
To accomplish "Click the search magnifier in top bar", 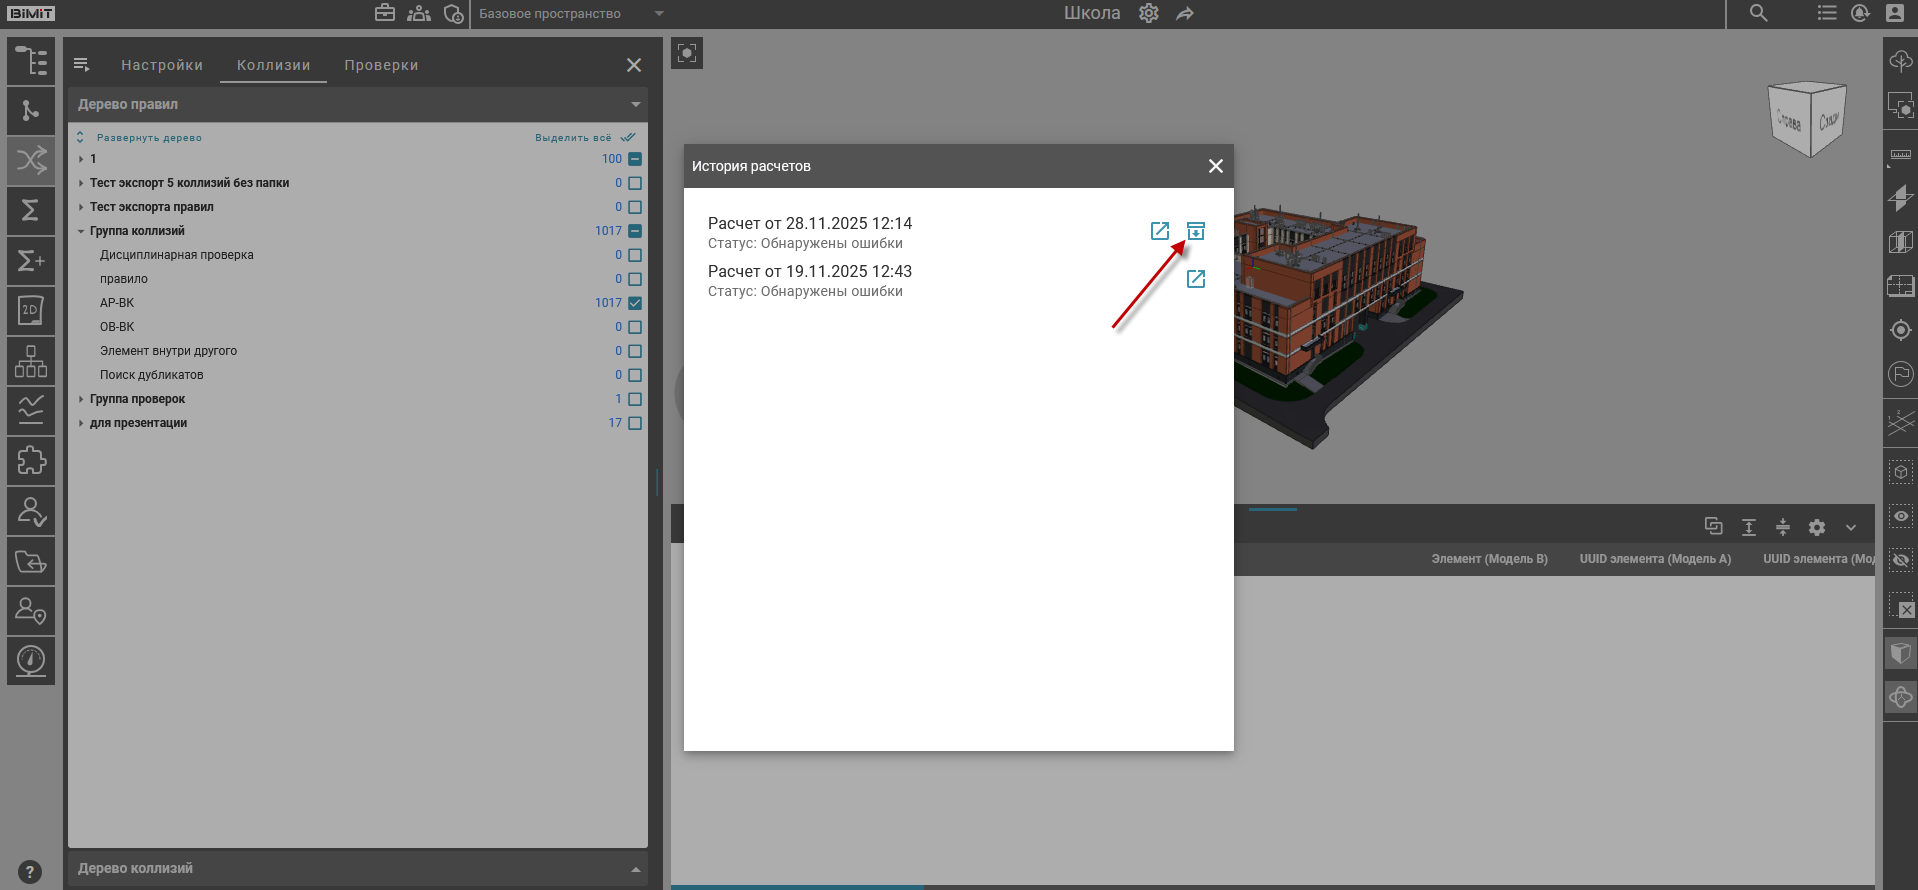I will pyautogui.click(x=1758, y=13).
